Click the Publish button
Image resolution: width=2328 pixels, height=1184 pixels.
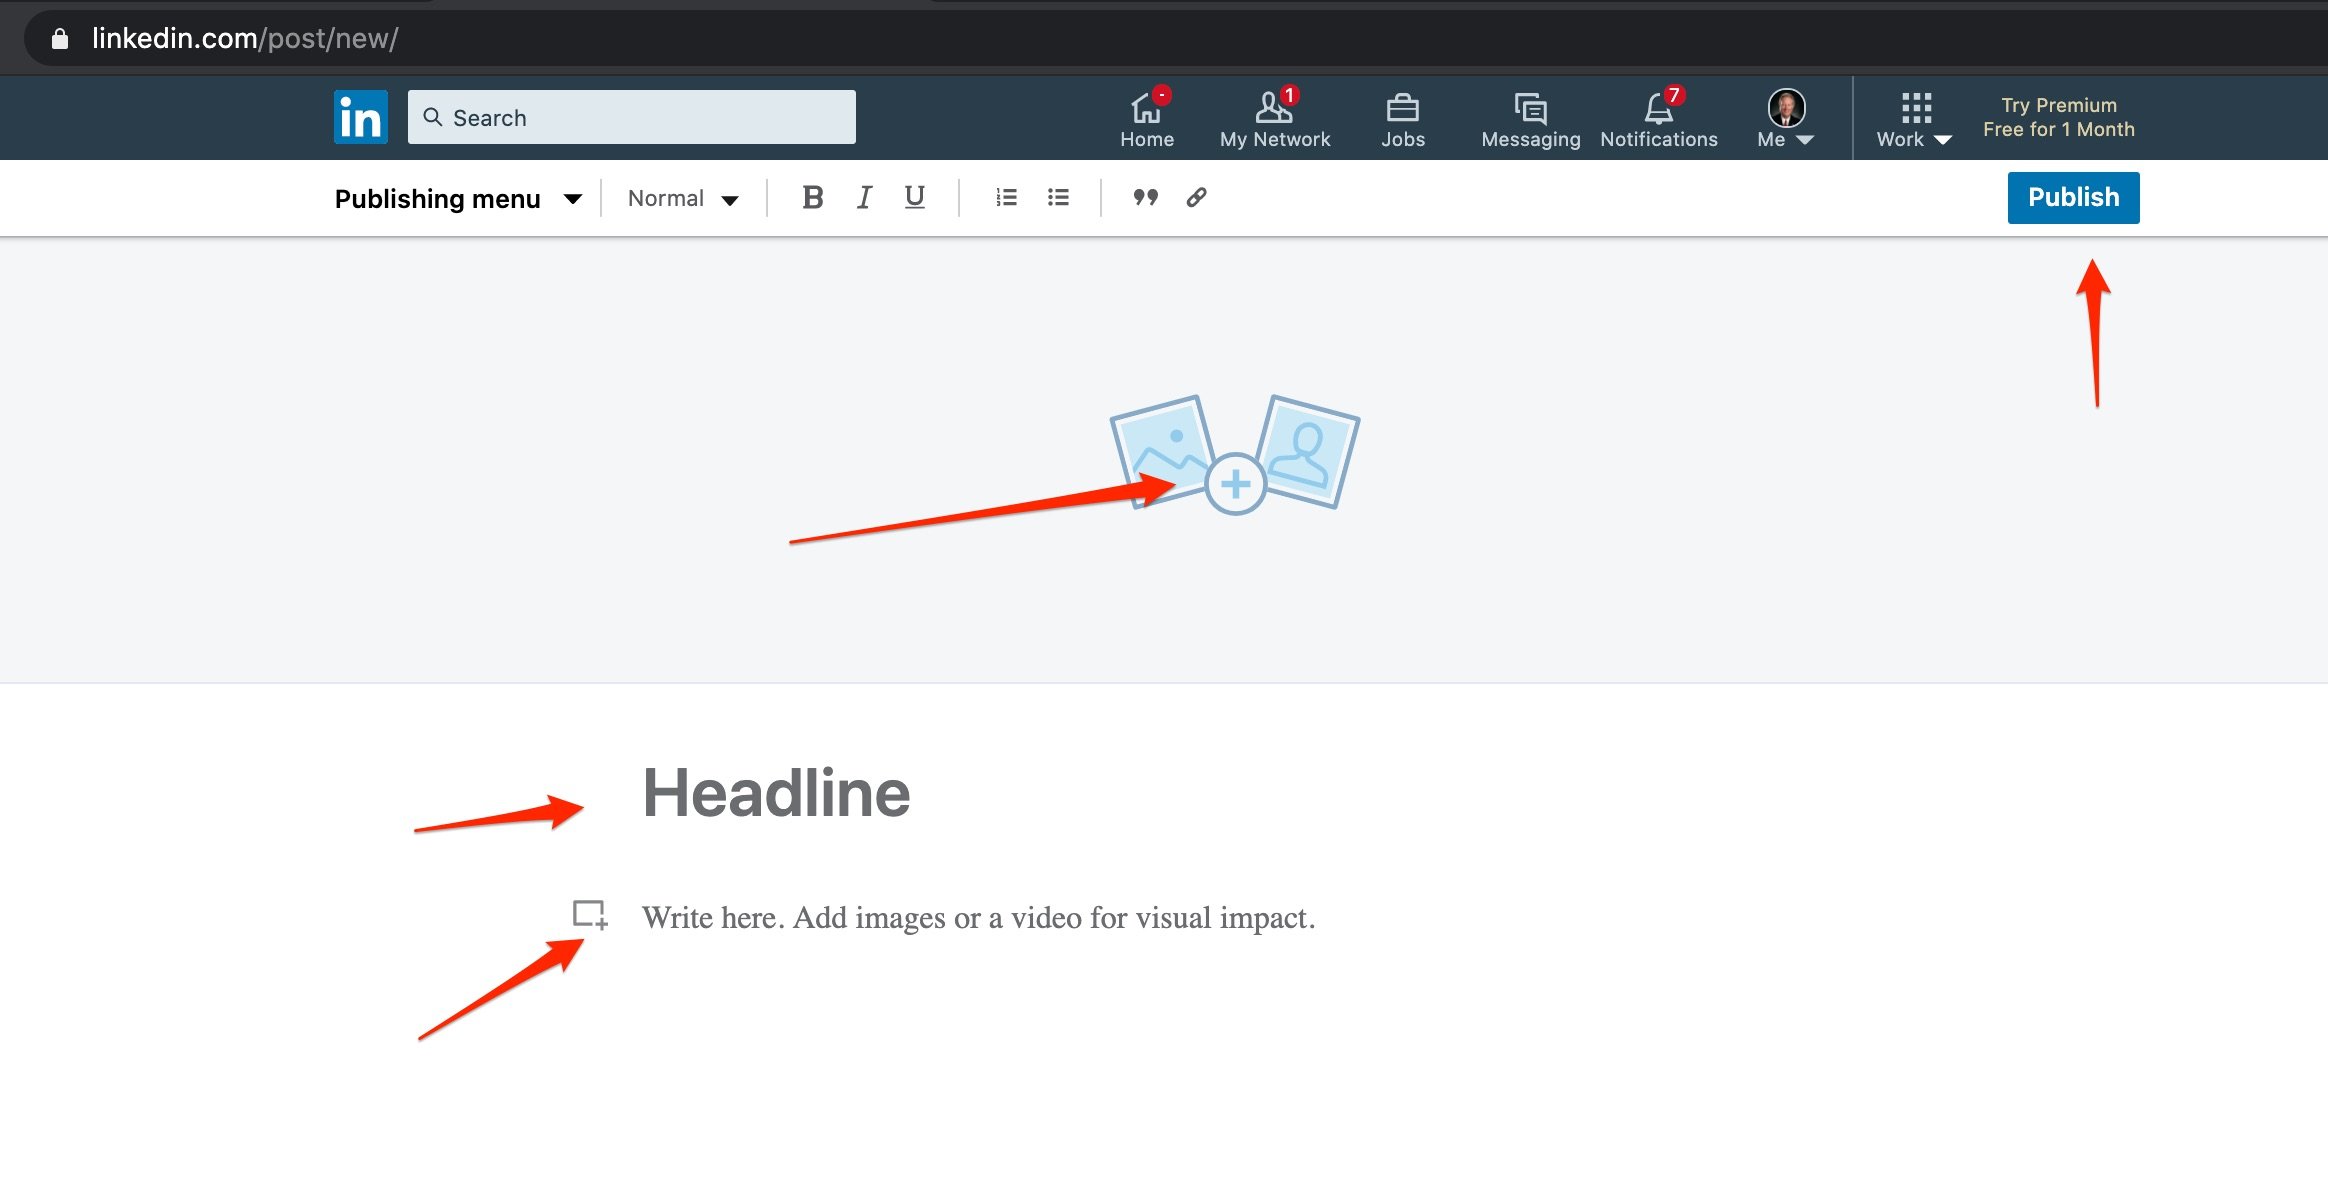2074,198
